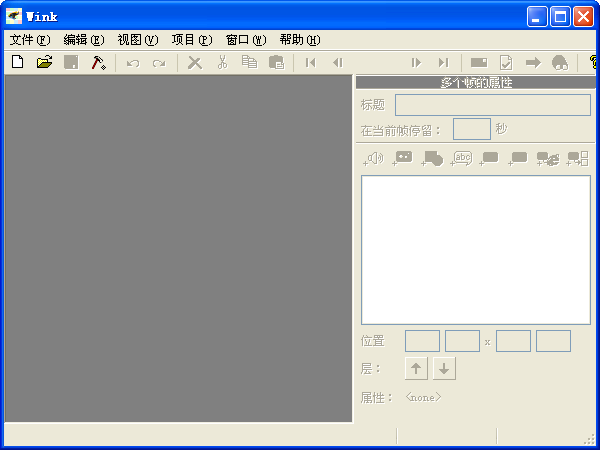Open the 帮助 (Help) menu
Viewport: 600px width, 450px height.
pos(299,40)
